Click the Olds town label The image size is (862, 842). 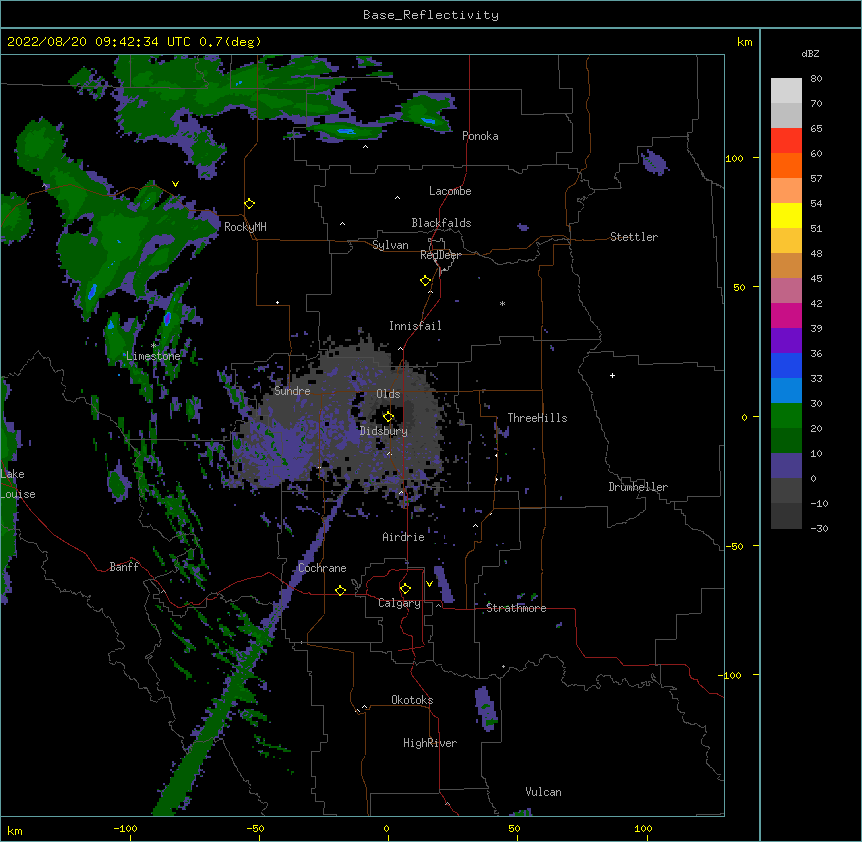(388, 394)
